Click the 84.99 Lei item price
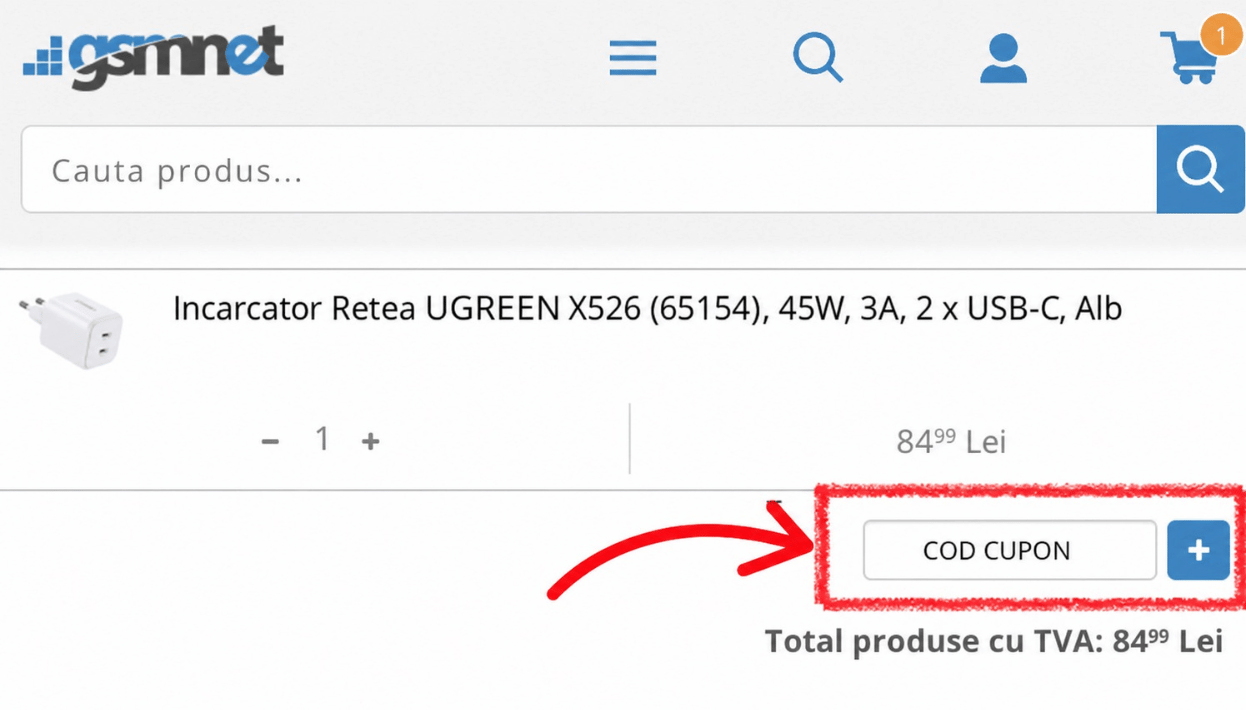1246x710 pixels. pos(950,441)
